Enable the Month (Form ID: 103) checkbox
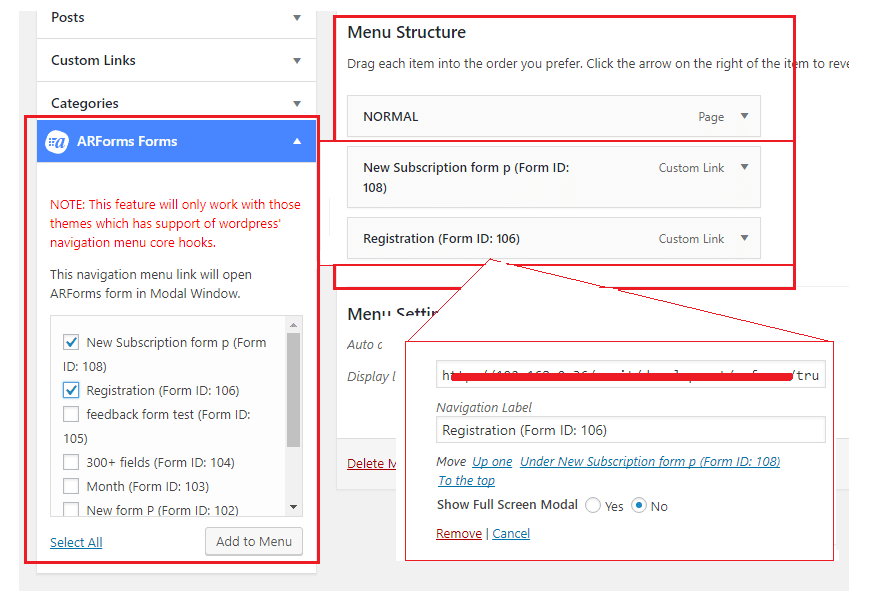 point(71,486)
